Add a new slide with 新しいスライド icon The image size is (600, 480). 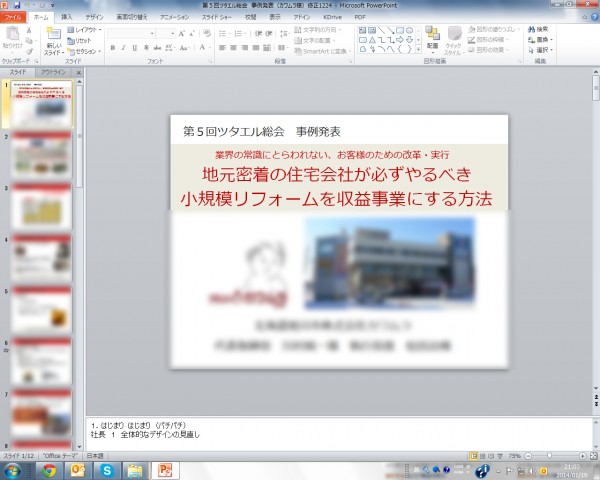54,34
